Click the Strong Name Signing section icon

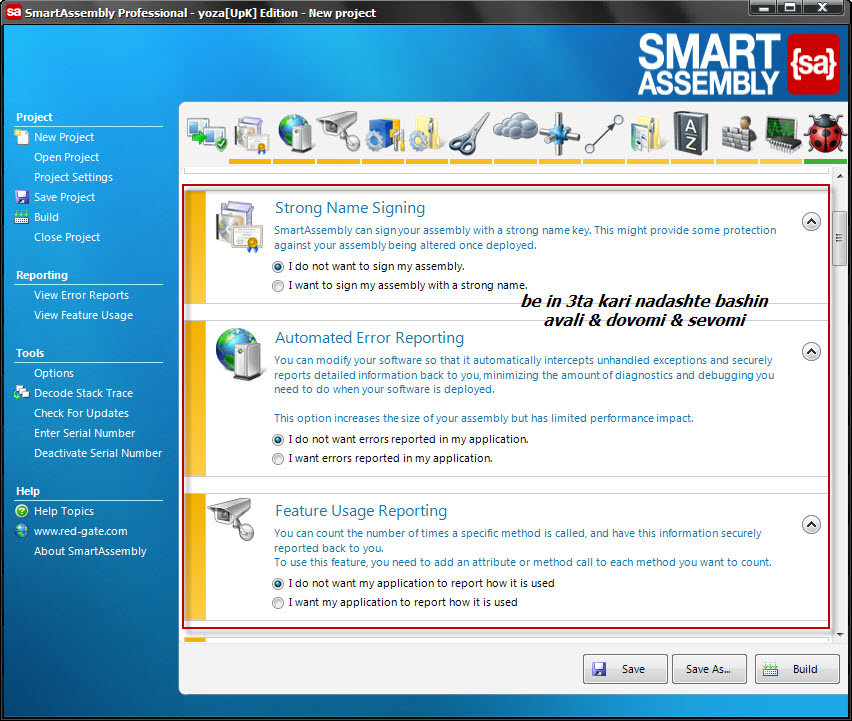239,227
